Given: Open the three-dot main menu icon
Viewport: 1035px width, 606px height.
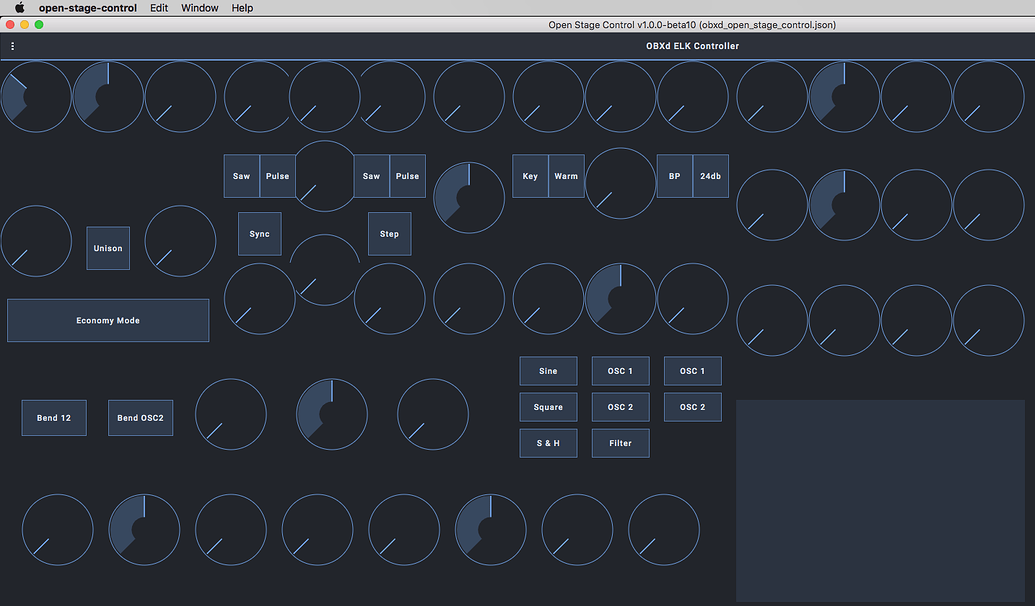Looking at the screenshot, I should coord(13,46).
